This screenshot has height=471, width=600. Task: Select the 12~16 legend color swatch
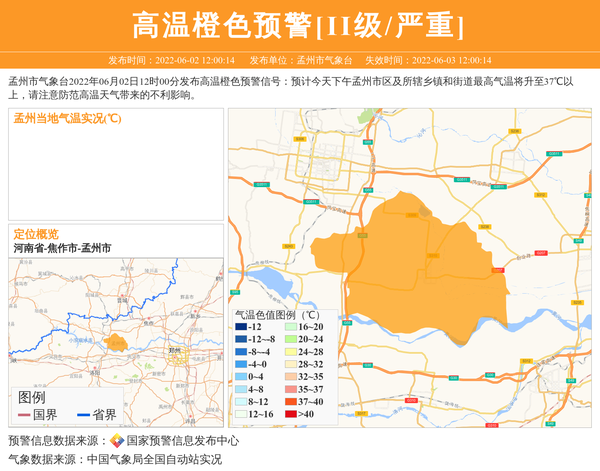coord(241,414)
